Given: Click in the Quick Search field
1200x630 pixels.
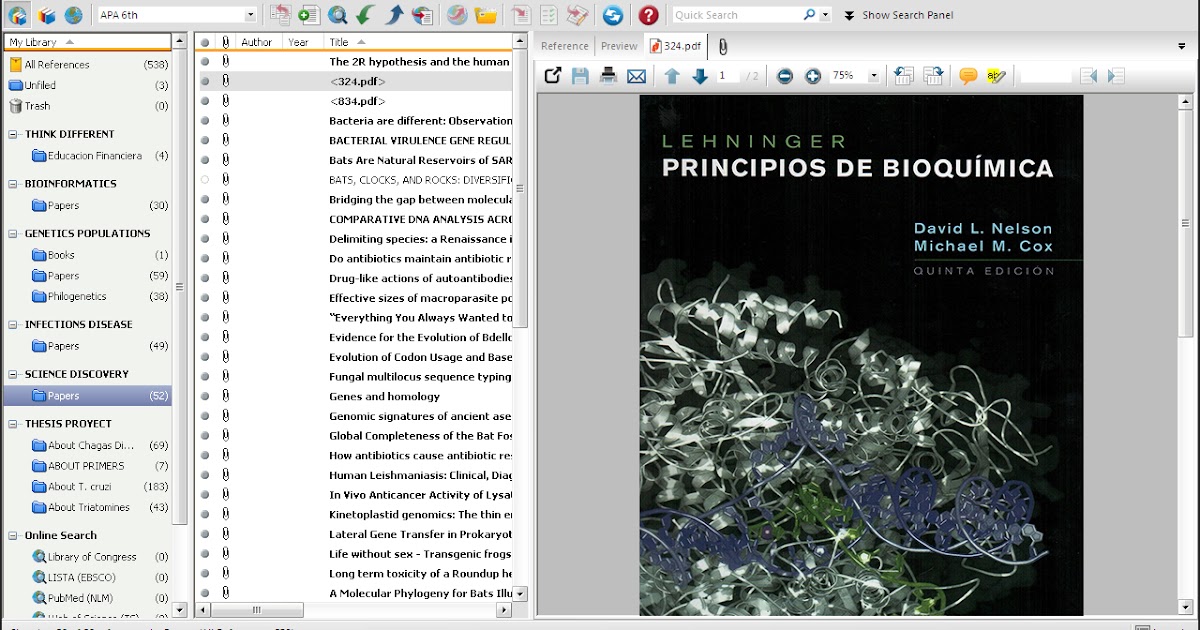Looking at the screenshot, I should tap(737, 15).
